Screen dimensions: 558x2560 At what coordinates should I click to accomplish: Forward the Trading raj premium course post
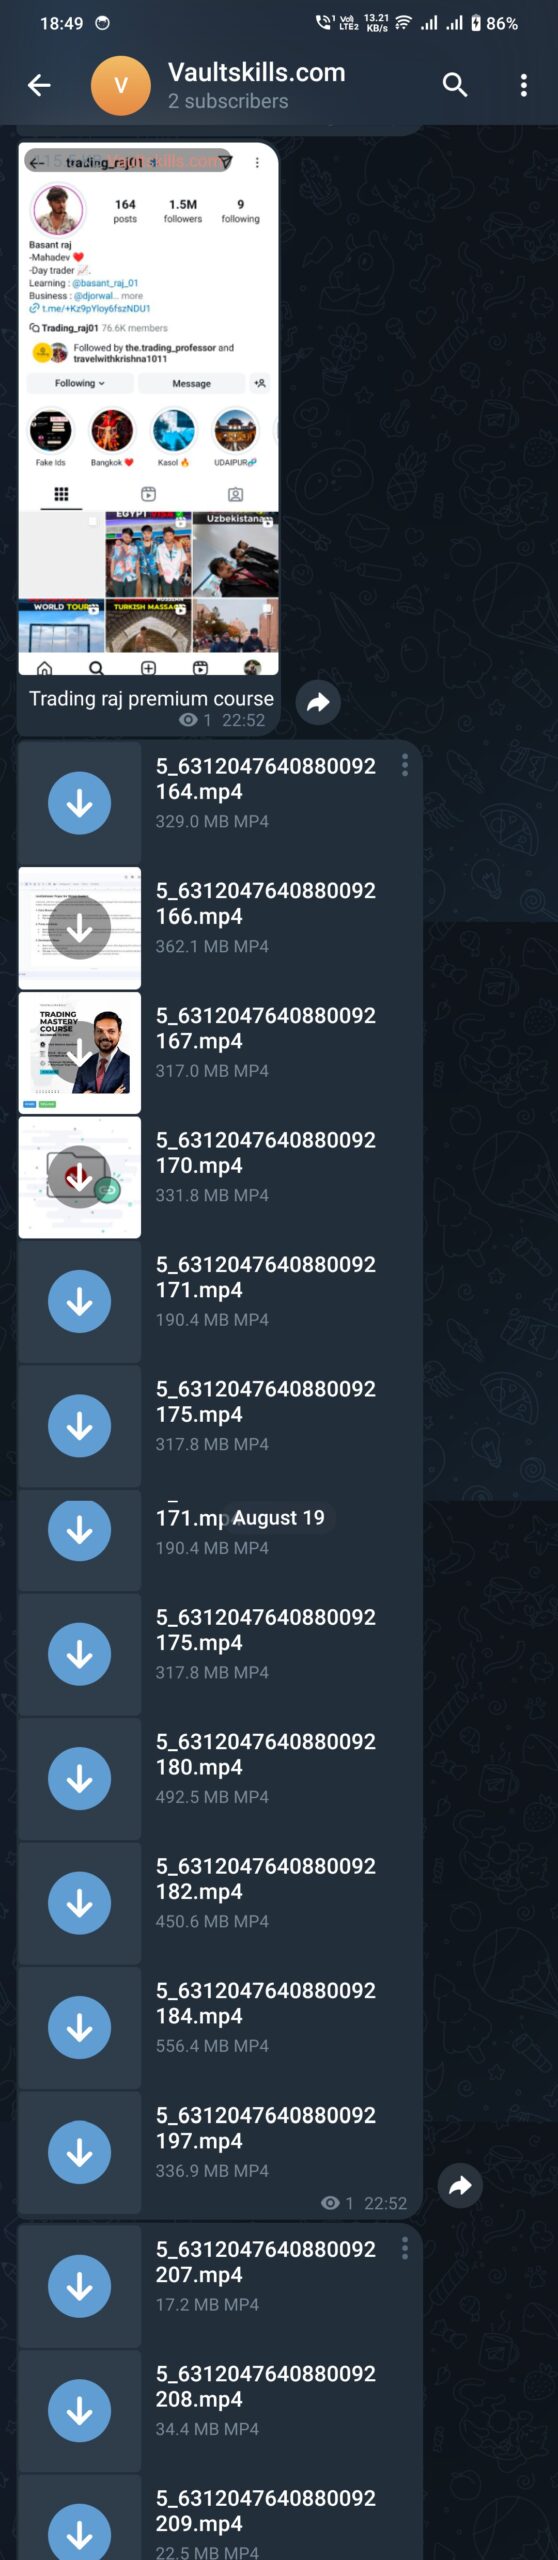point(318,702)
